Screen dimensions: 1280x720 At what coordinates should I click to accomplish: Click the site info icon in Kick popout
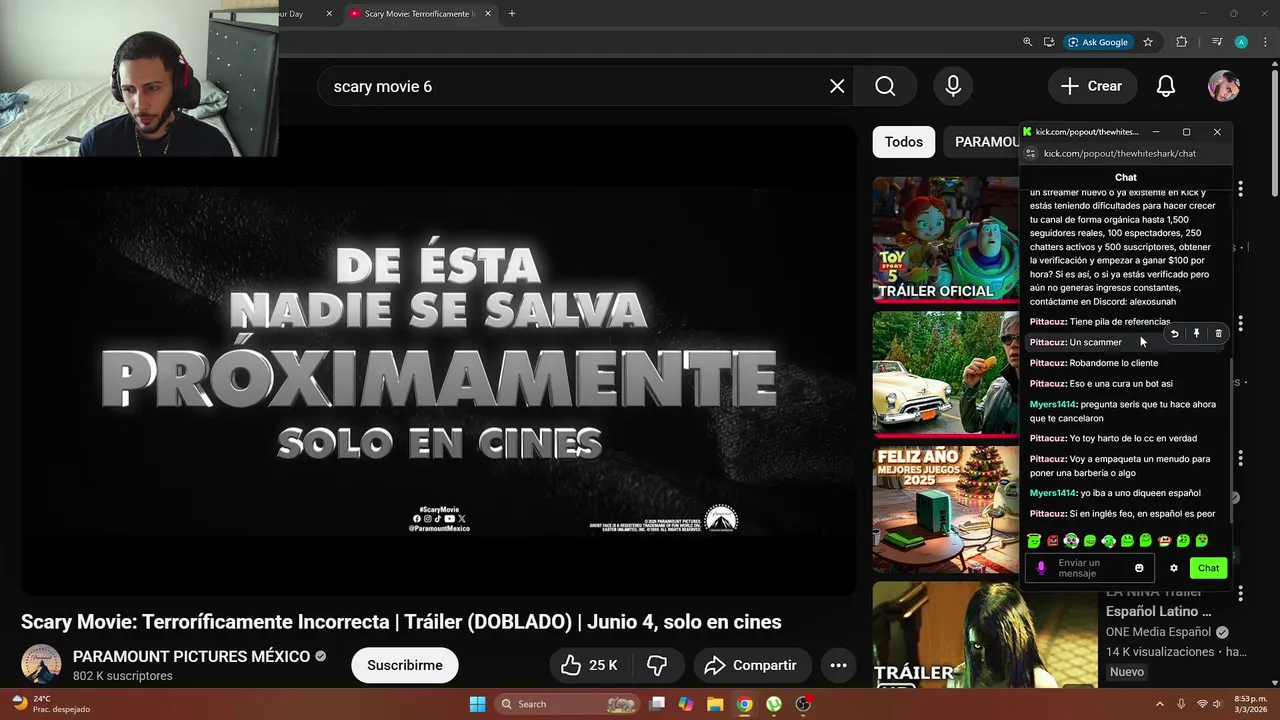1031,154
